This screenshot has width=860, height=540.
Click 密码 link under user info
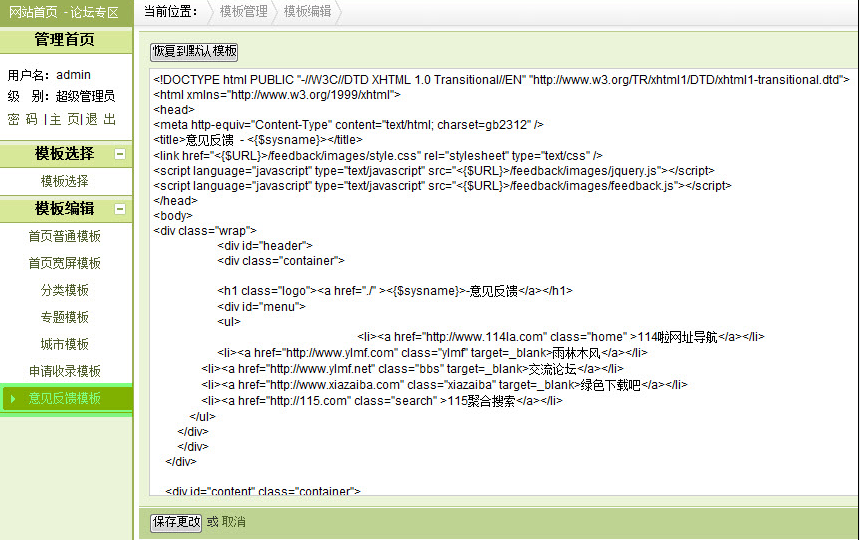coord(22,119)
